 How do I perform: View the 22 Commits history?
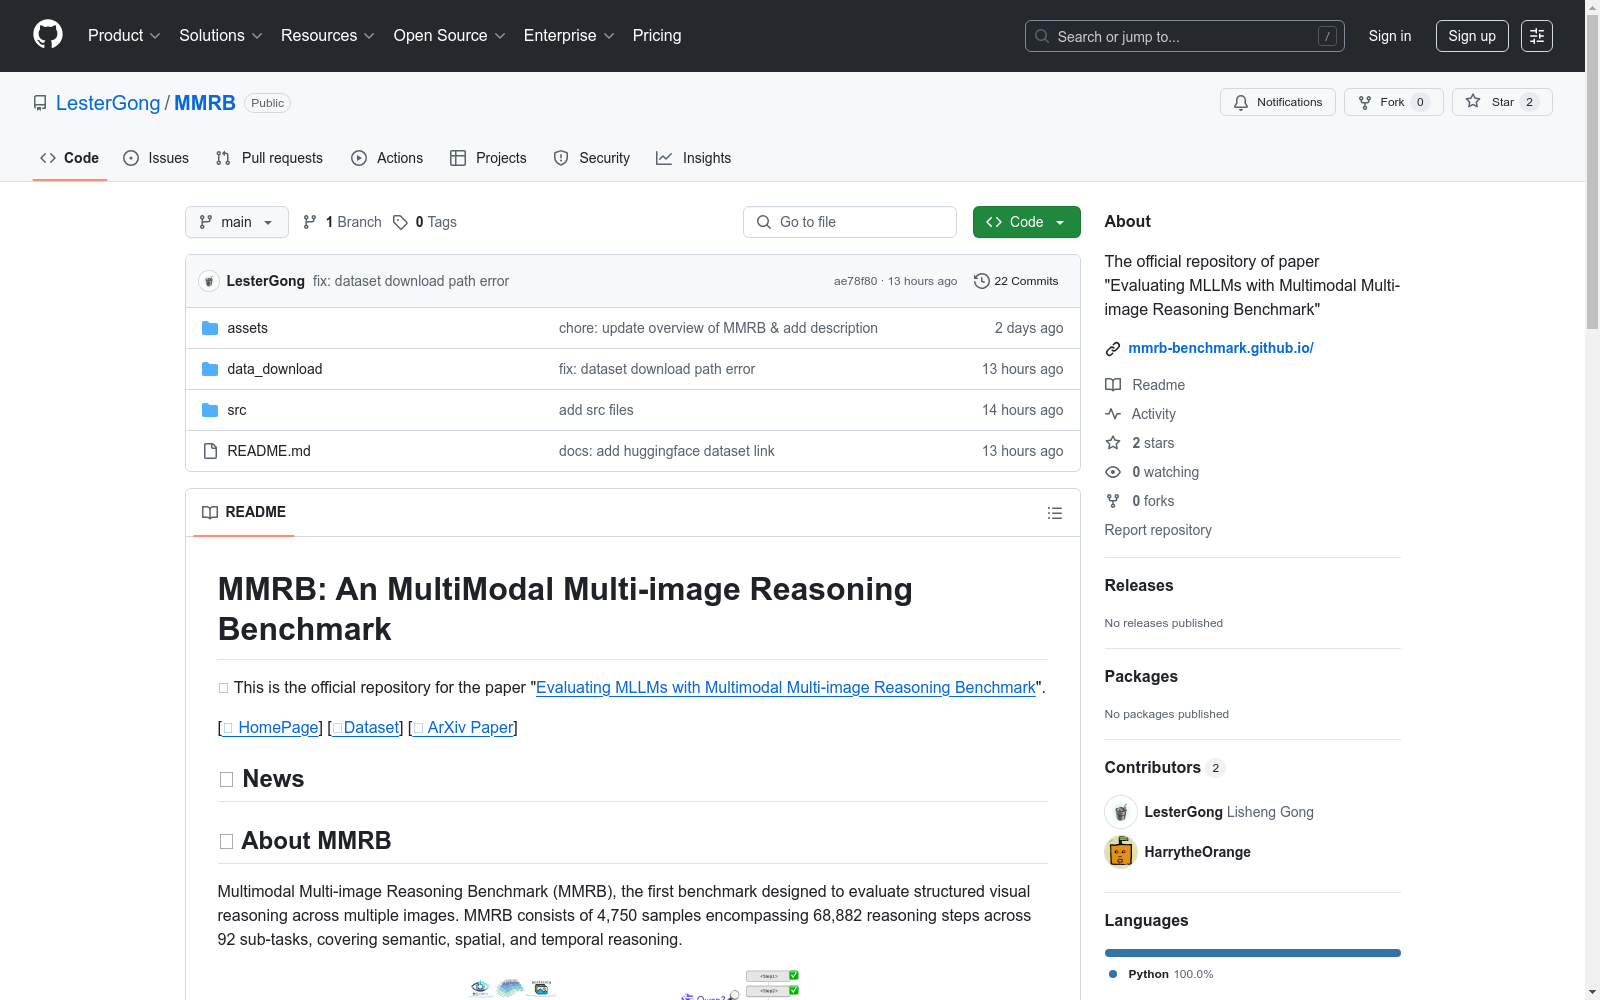pos(1016,281)
